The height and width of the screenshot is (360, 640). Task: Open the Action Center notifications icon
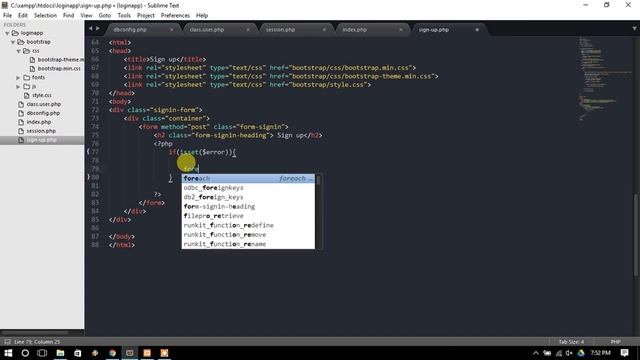[x=624, y=353]
